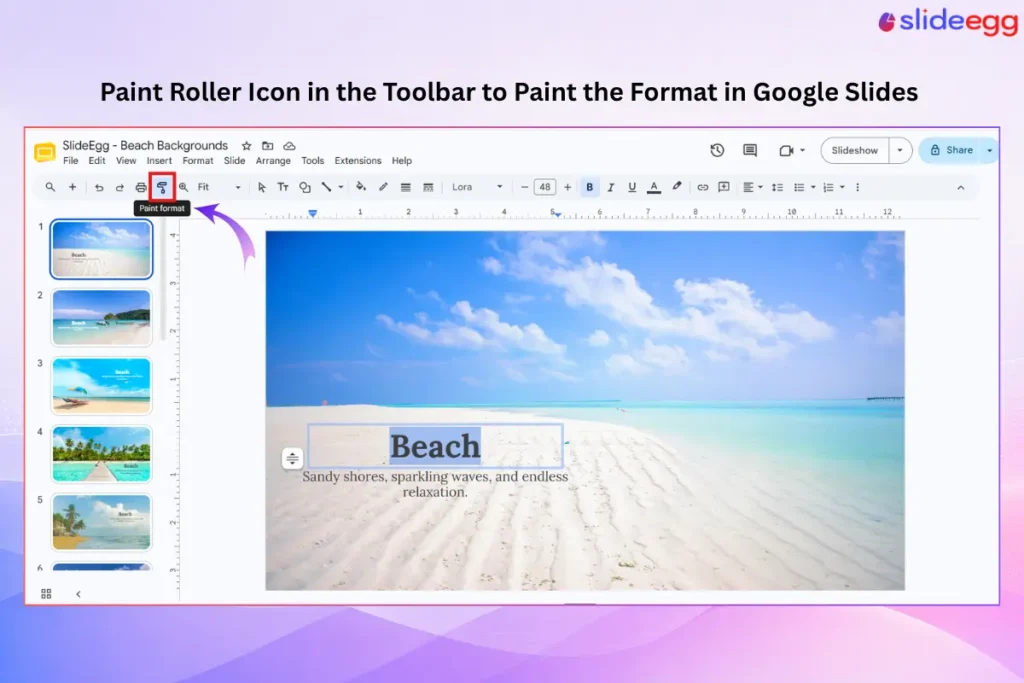The image size is (1024, 683).
Task: Open the View menu
Action: 126,161
